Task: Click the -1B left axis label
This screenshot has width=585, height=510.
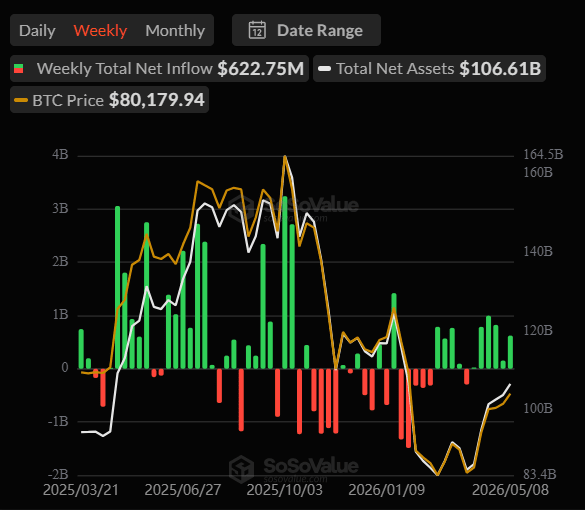Action: (58, 421)
